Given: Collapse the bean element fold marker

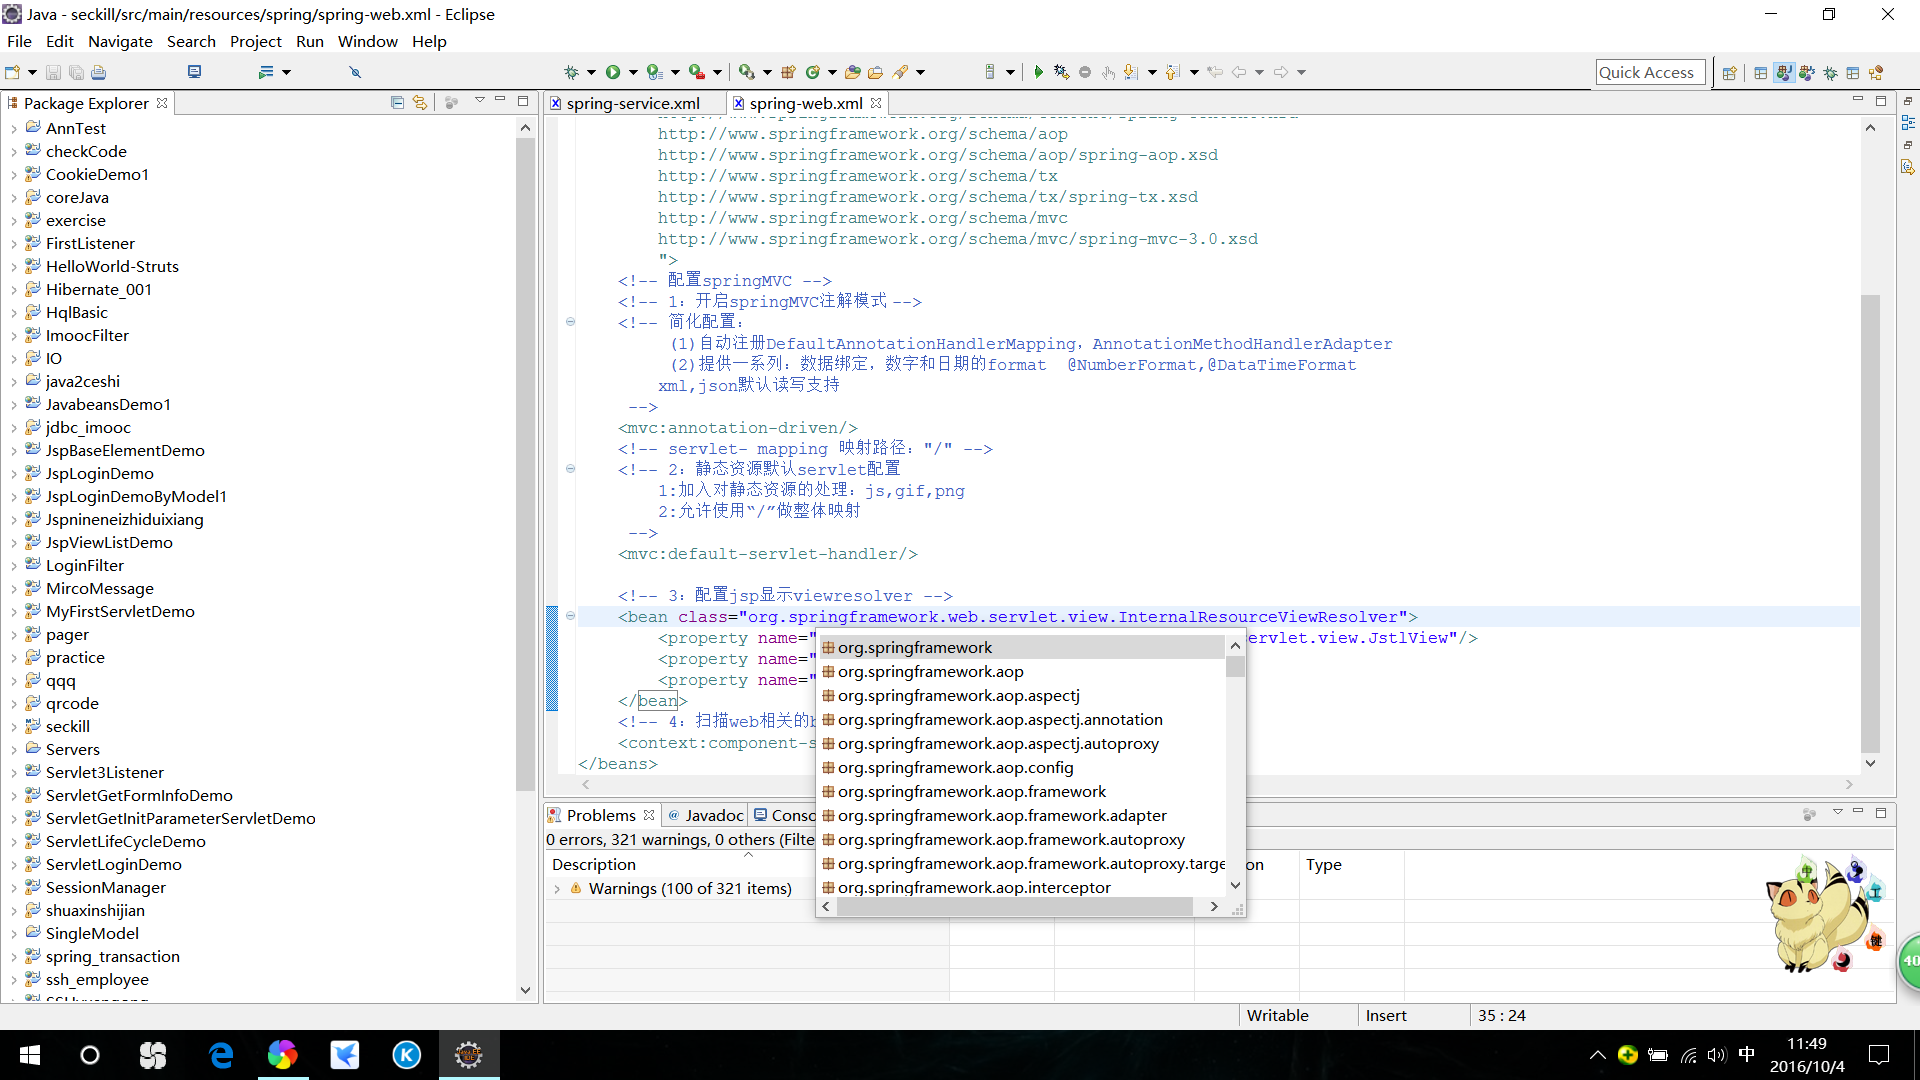Looking at the screenshot, I should point(570,616).
